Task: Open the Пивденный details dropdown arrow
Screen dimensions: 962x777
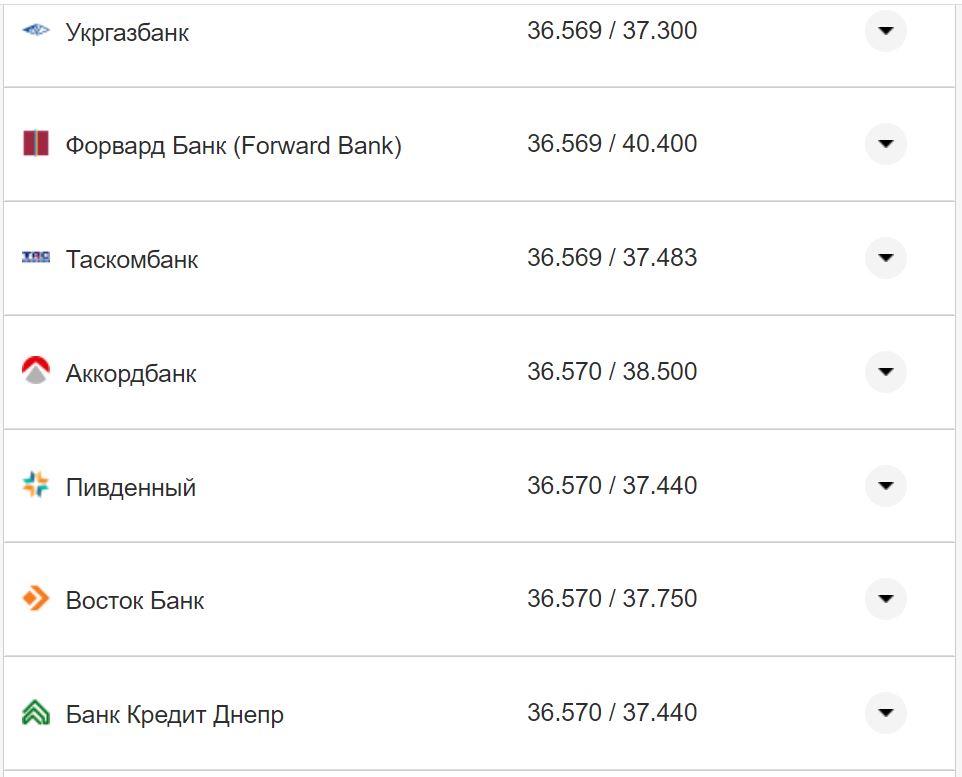Action: (x=885, y=486)
